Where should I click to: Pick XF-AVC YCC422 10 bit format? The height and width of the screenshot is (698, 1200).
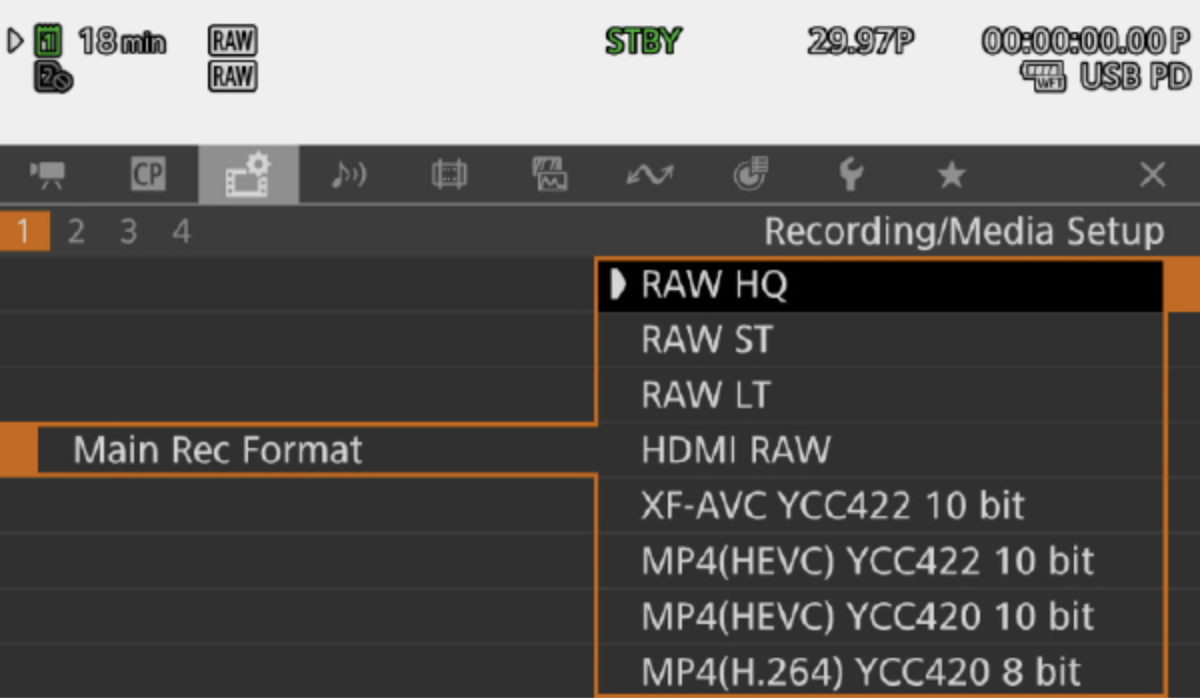pos(832,506)
